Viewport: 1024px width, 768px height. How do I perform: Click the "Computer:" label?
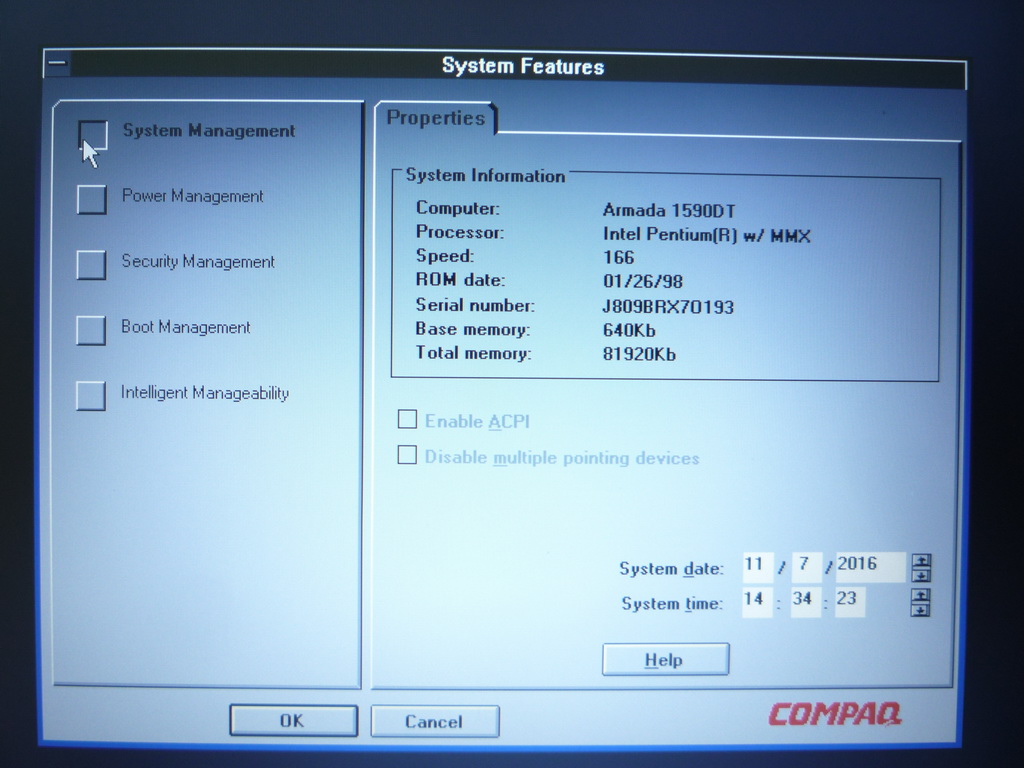point(458,208)
